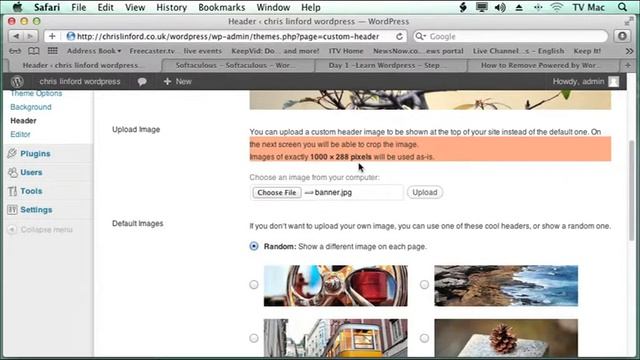Open the Wi-Fi status menu
The image size is (640, 360).
pos(557,7)
